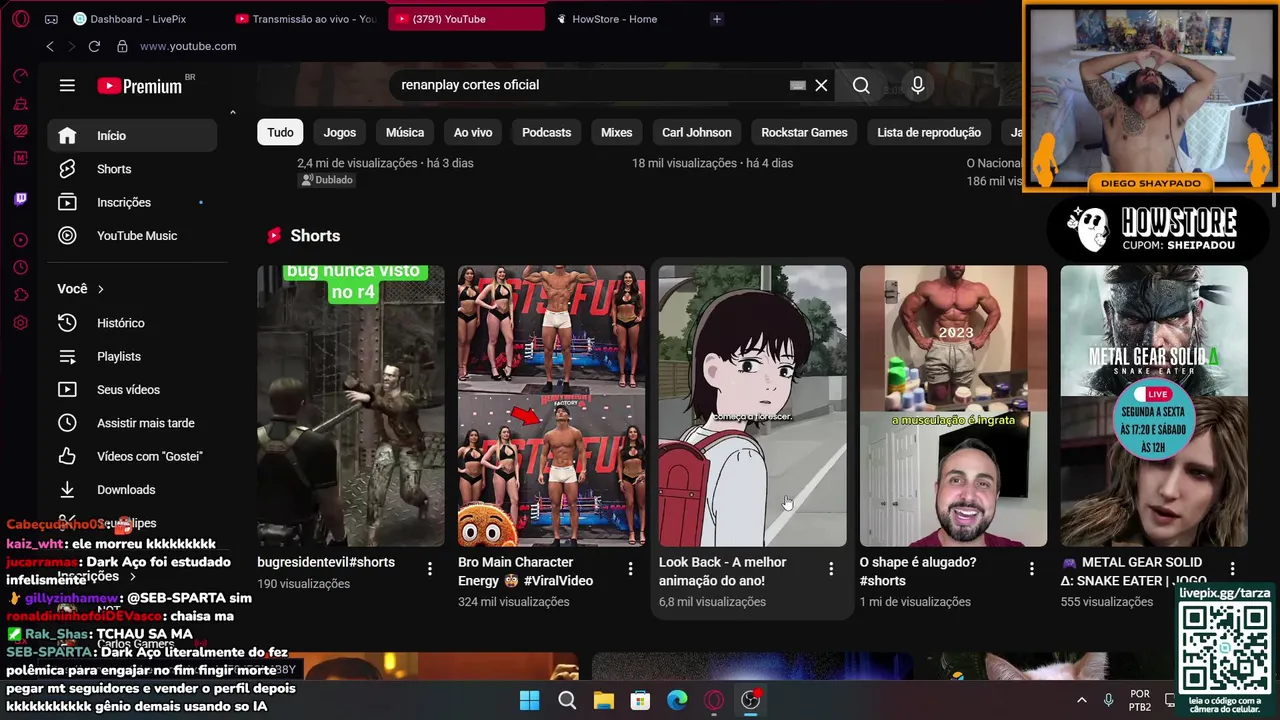Clear the search box with the X icon
Viewport: 1280px width, 720px height.
point(821,85)
